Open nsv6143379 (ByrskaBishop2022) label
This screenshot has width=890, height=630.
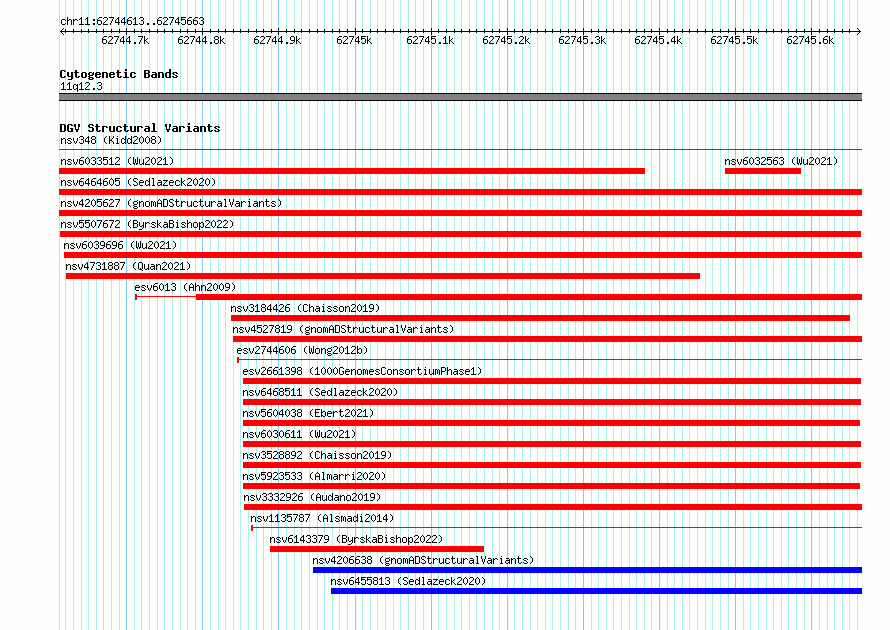coord(356,539)
